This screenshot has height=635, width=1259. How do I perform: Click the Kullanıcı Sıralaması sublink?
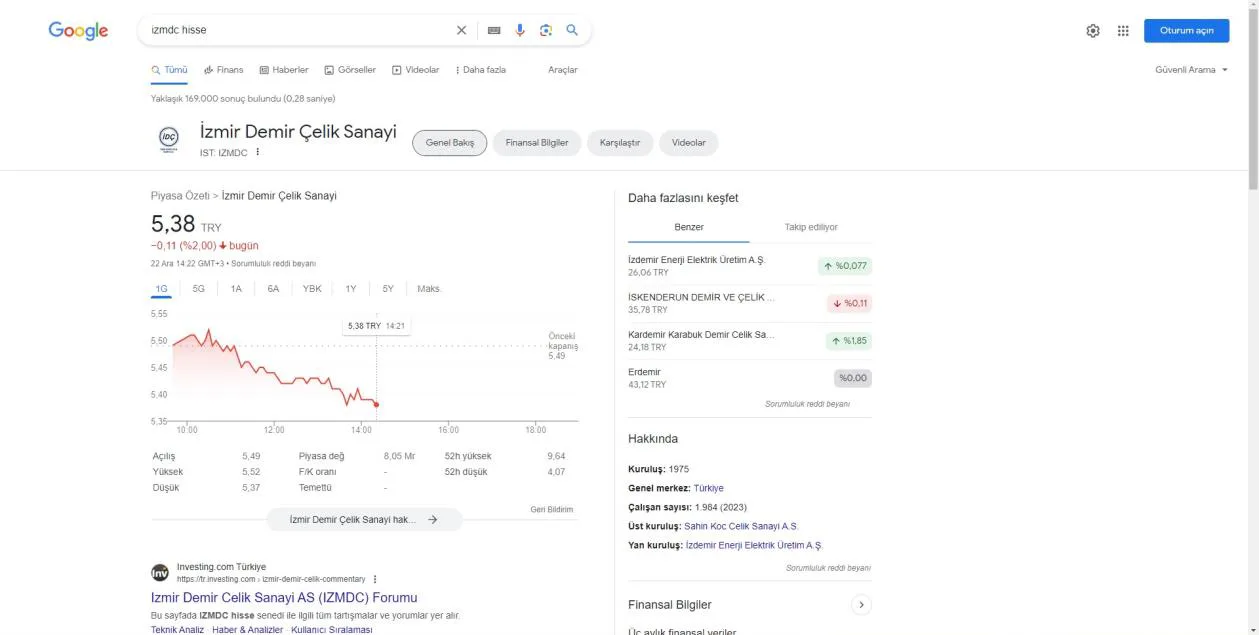point(332,630)
